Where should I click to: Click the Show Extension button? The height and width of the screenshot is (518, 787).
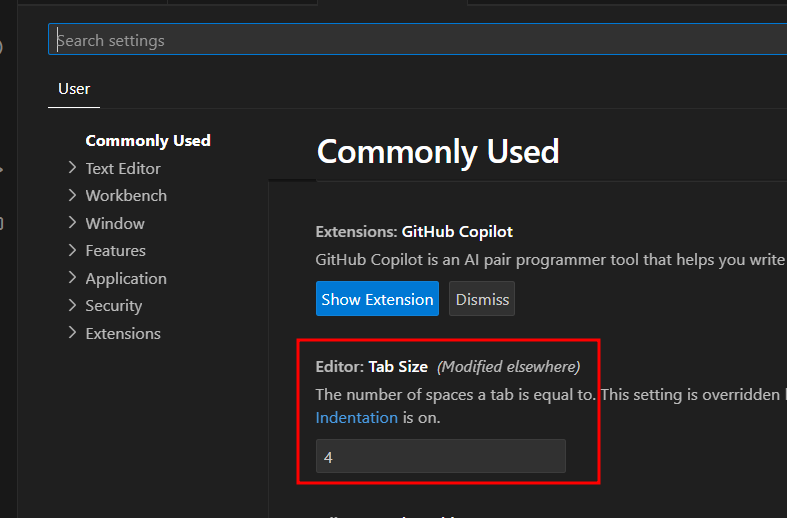377,299
